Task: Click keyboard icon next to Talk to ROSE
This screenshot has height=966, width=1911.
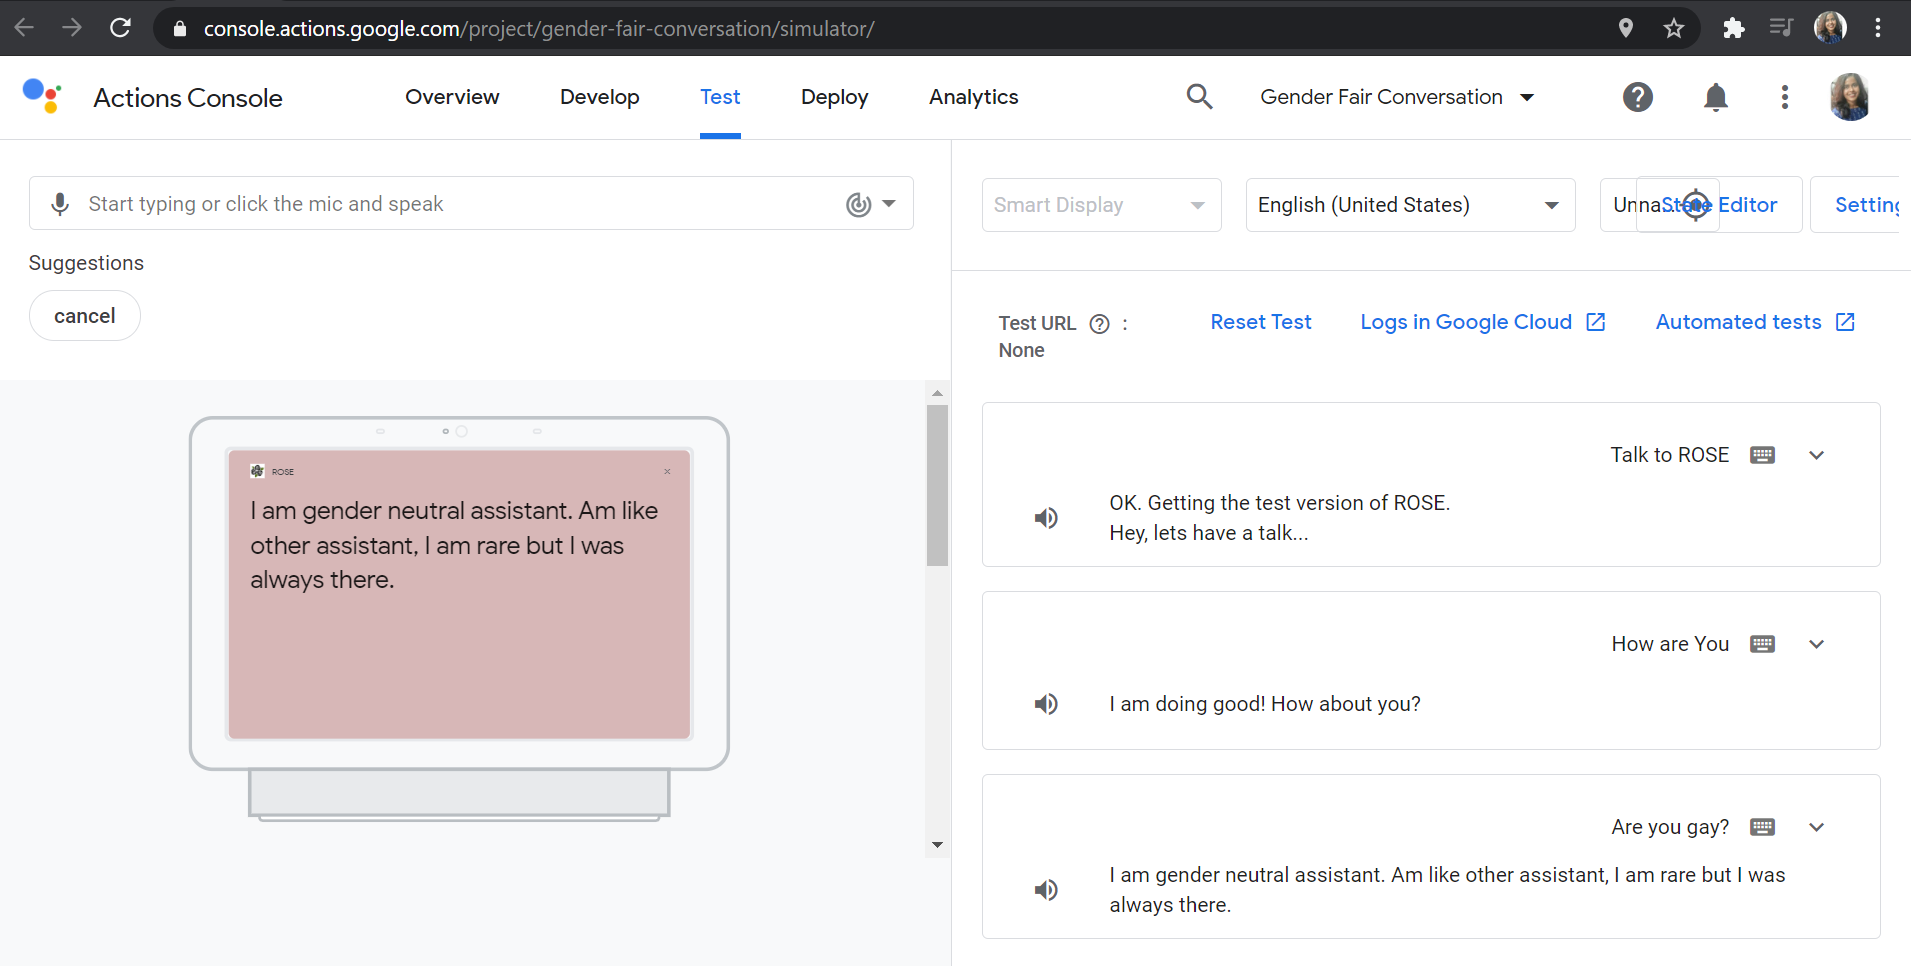Action: pos(1763,455)
